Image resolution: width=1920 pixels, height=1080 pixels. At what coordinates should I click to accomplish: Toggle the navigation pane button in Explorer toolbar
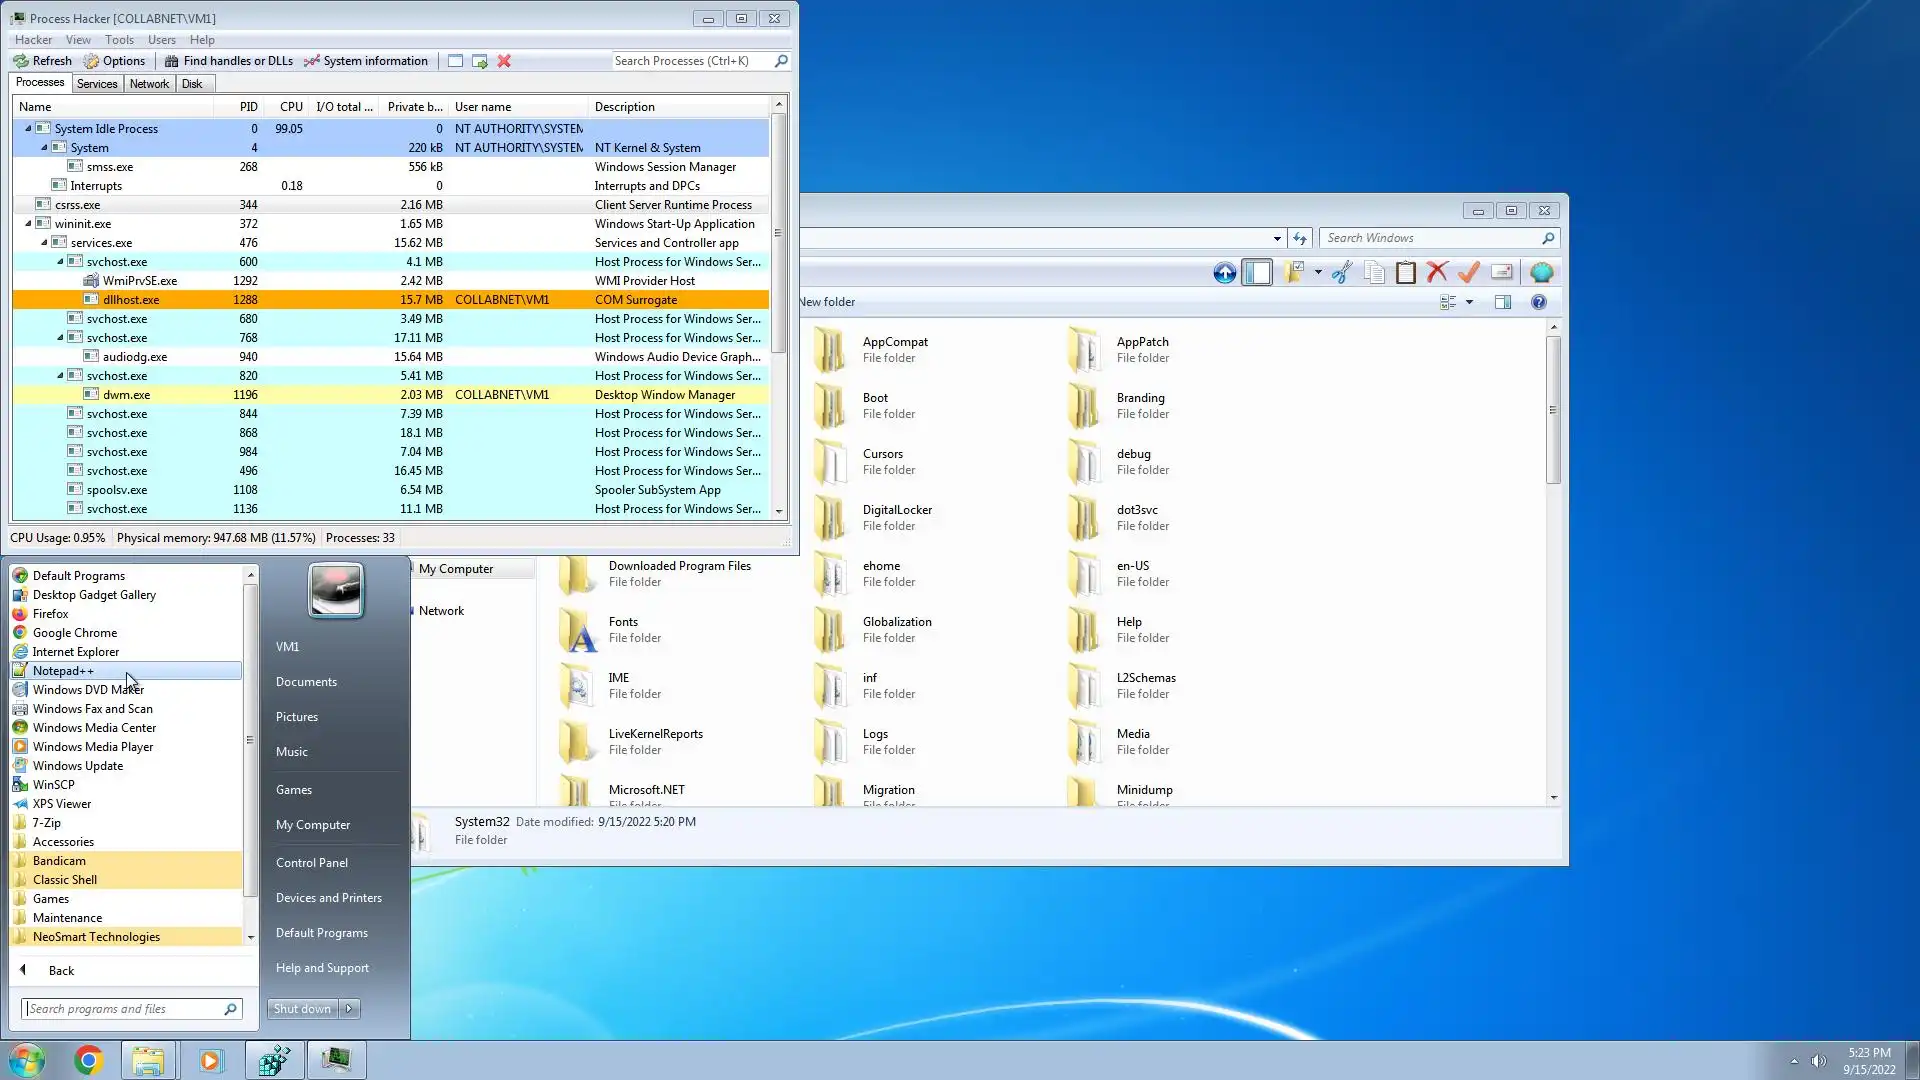click(1257, 272)
